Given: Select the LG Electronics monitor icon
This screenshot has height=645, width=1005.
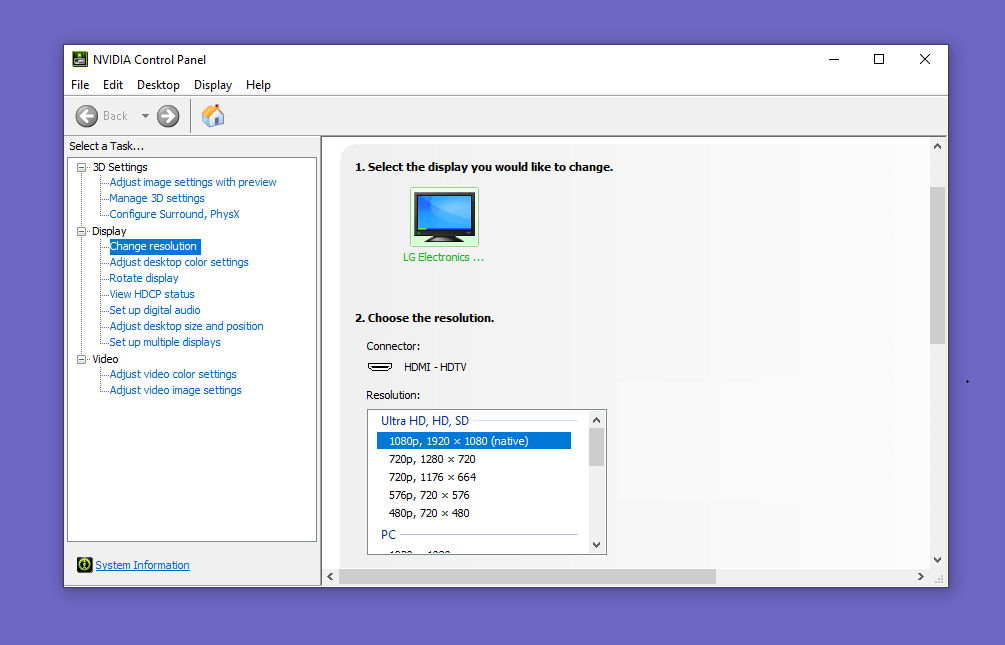Looking at the screenshot, I should [x=444, y=217].
